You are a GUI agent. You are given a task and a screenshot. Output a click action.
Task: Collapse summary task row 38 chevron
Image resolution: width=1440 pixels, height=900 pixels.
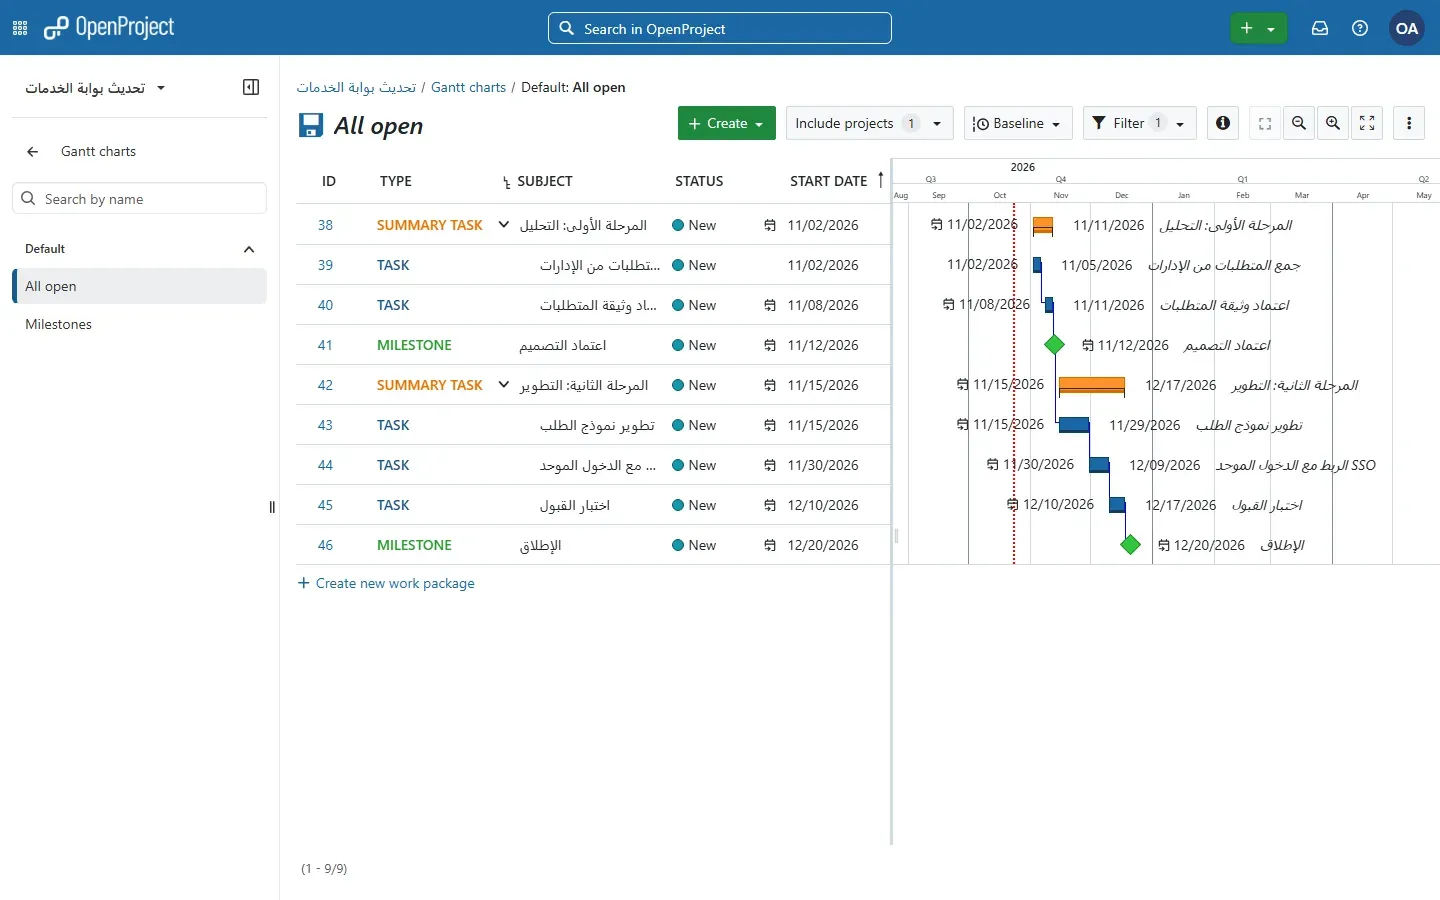(x=504, y=225)
